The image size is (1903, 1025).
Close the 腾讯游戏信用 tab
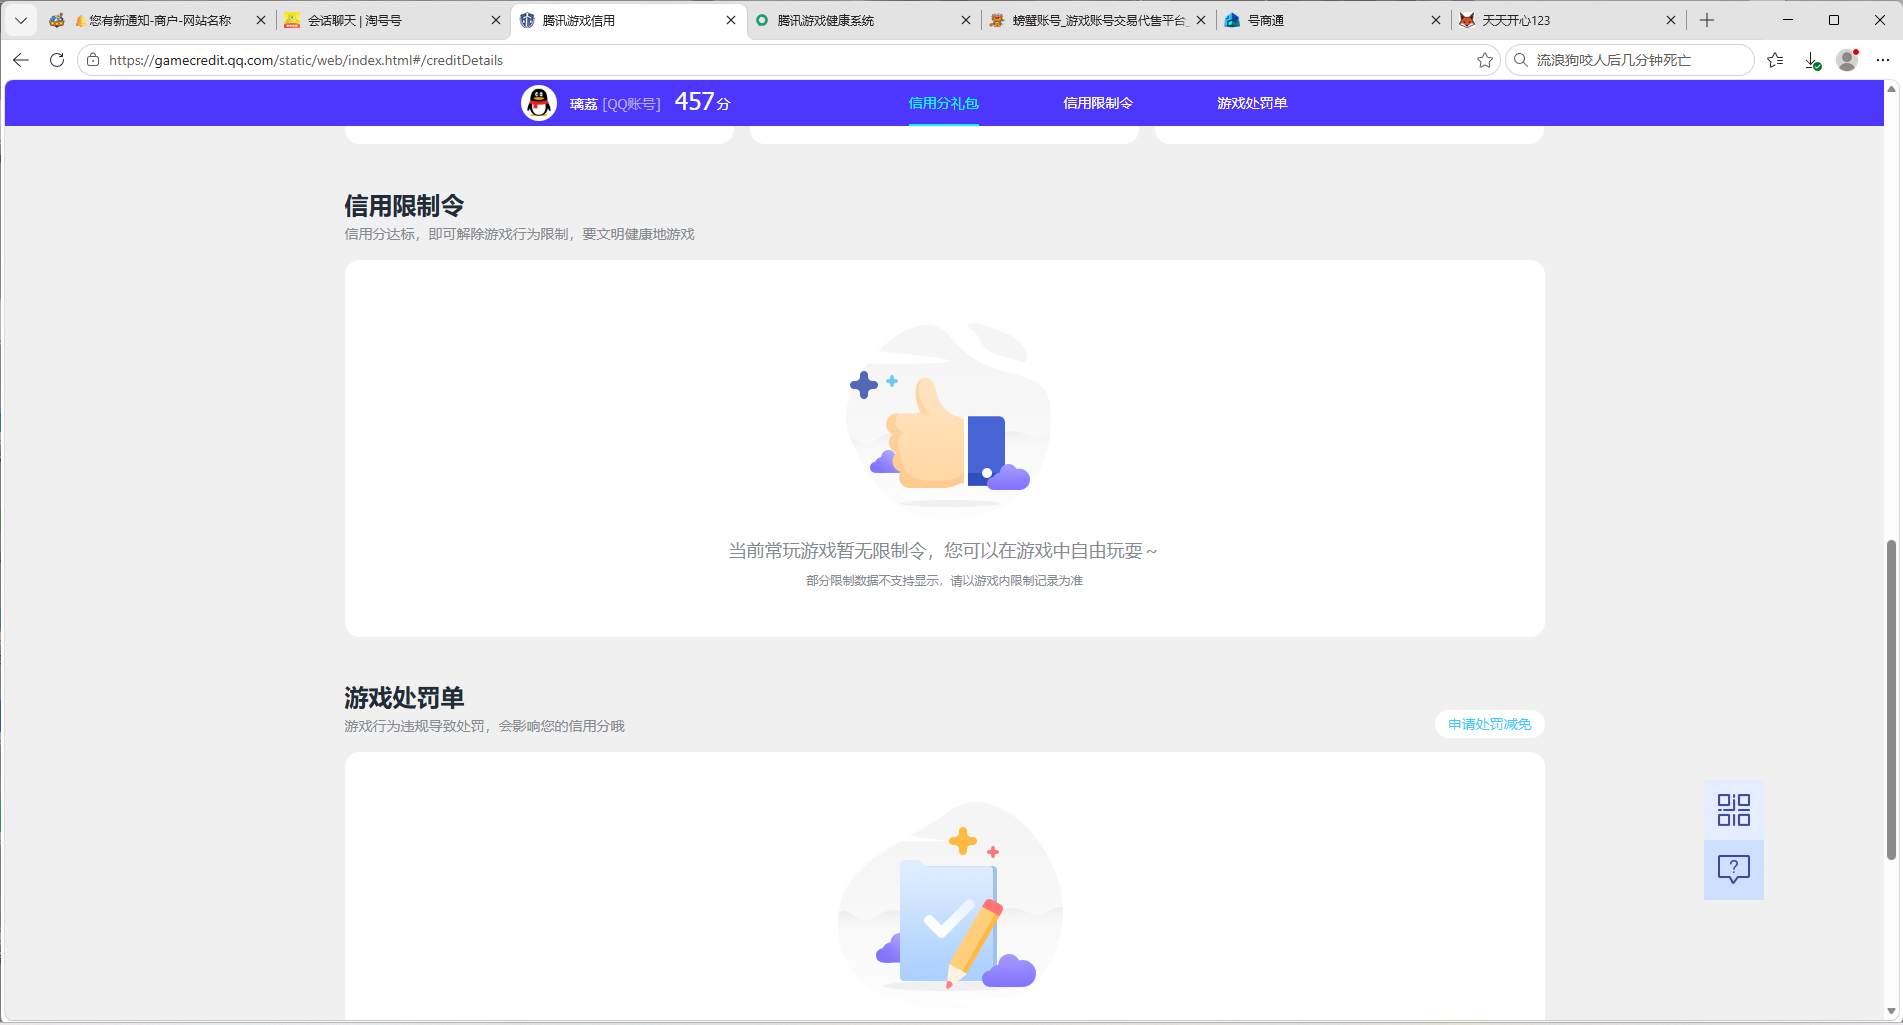tap(731, 20)
